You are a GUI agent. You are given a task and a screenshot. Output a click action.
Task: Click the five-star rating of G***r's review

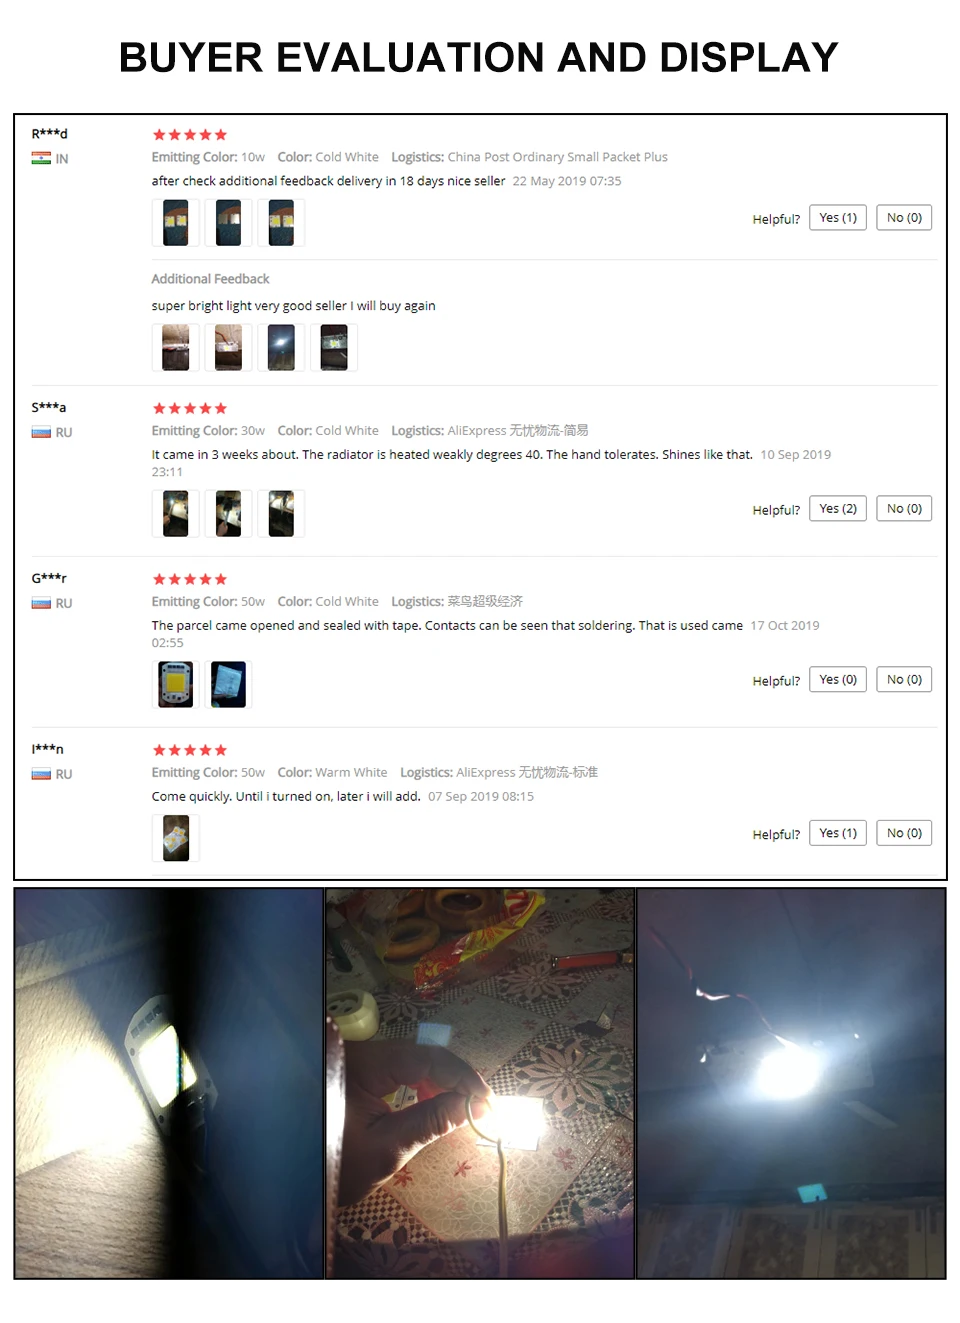[x=190, y=579]
